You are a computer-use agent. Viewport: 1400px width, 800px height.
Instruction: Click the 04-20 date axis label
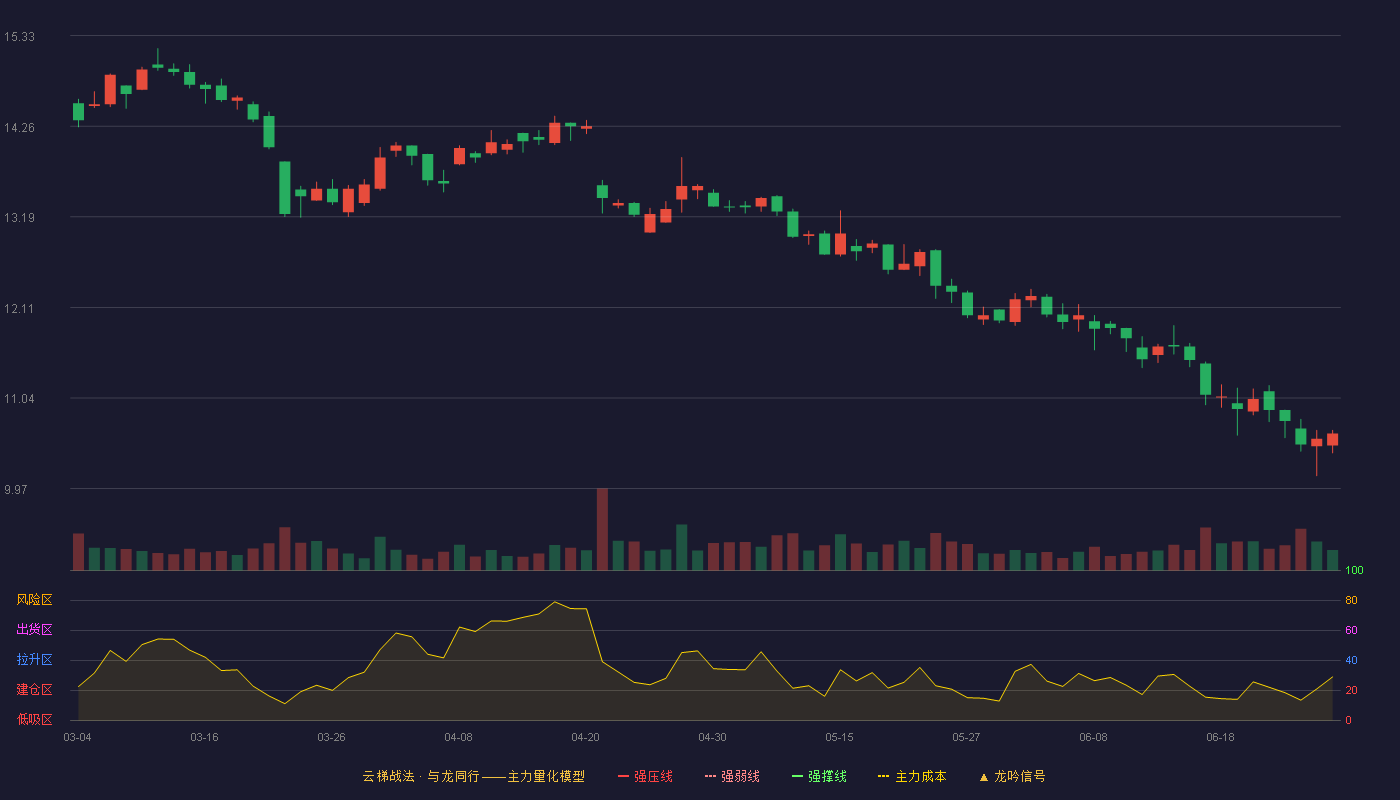[x=585, y=737]
